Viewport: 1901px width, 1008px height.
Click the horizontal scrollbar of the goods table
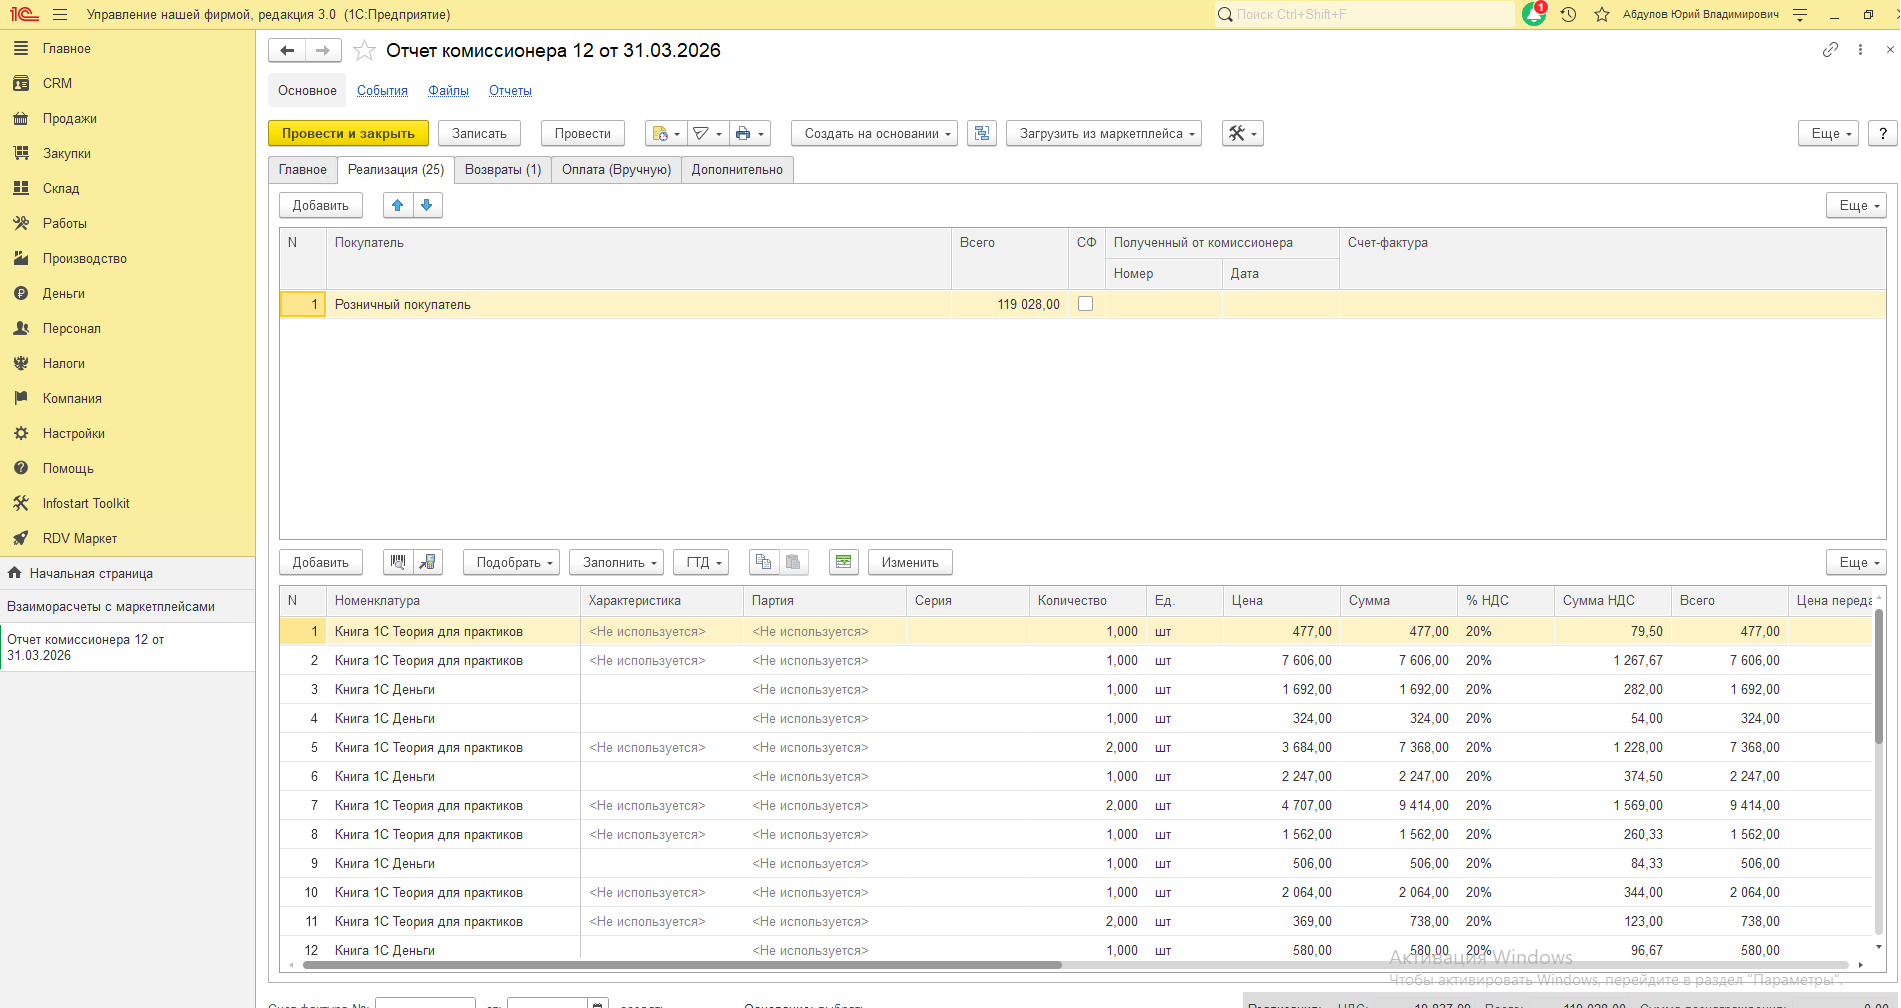pyautogui.click(x=680, y=965)
